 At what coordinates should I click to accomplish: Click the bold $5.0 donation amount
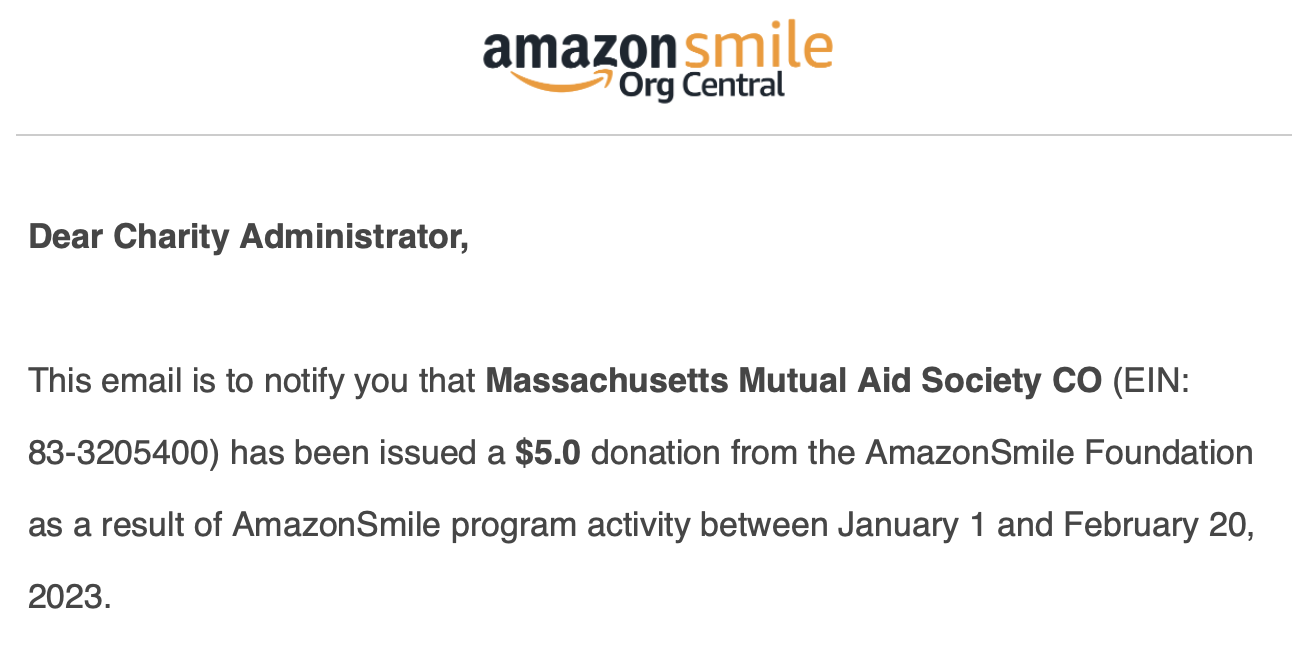547,453
